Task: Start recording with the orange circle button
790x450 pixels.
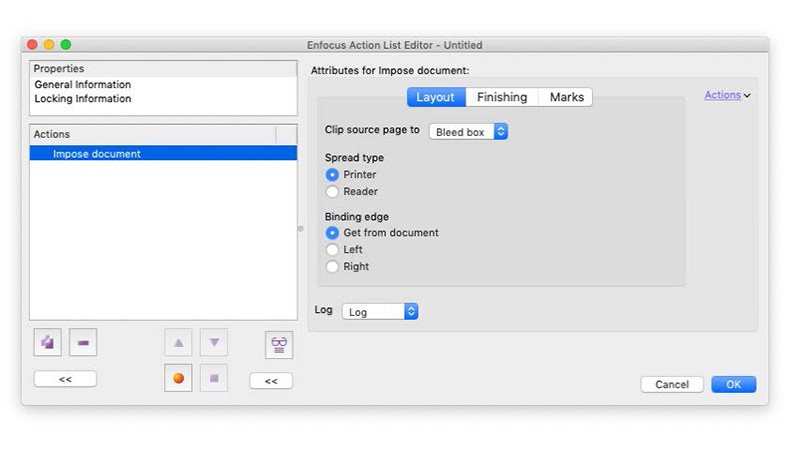Action: point(178,378)
